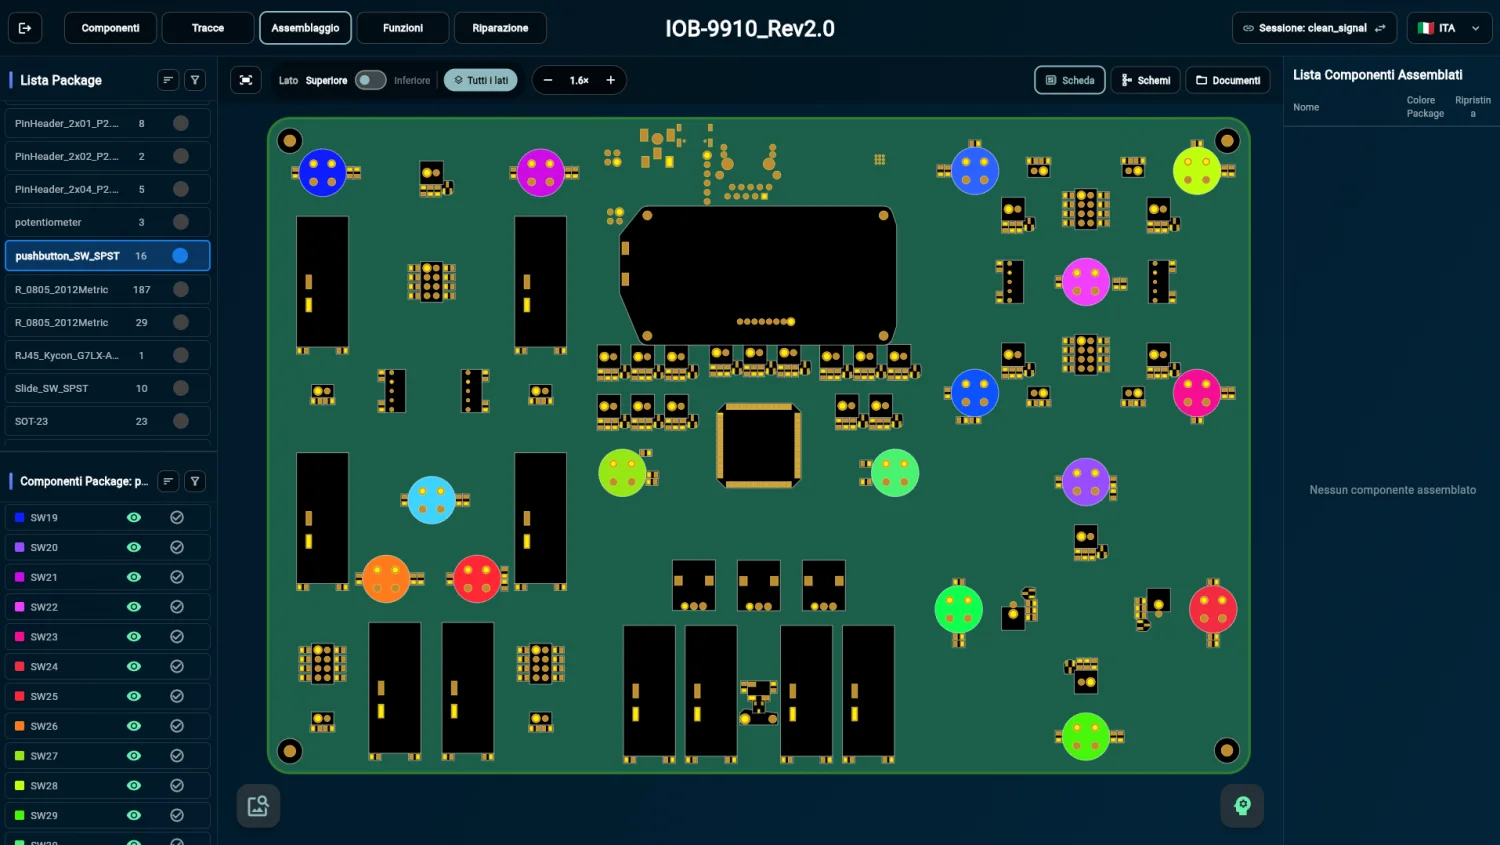Viewport: 1500px width, 845px height.
Task: Select the RJ45_Kycon_G7LX-A package row
Action: pos(108,355)
